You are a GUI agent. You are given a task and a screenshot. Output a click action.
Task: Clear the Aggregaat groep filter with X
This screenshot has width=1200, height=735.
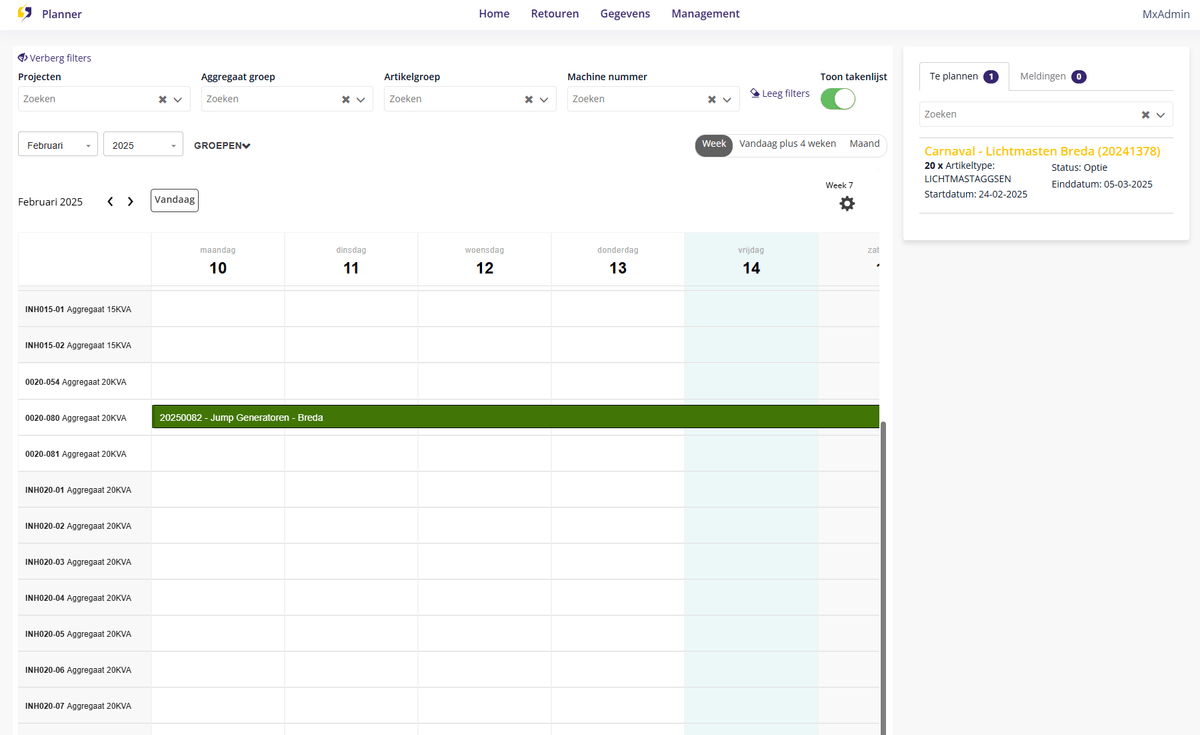(345, 99)
